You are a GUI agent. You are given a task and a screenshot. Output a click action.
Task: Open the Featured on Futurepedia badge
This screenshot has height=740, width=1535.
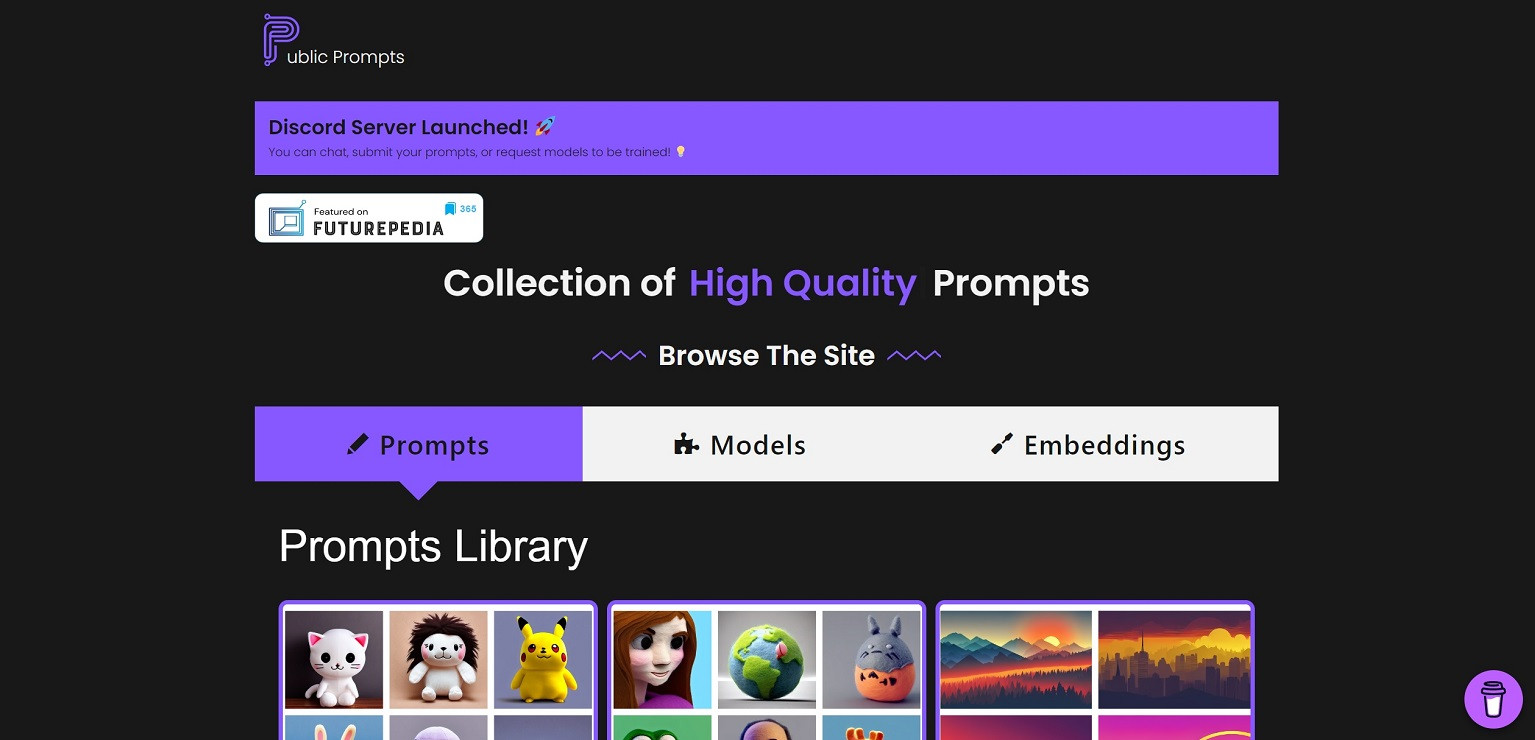click(x=369, y=218)
